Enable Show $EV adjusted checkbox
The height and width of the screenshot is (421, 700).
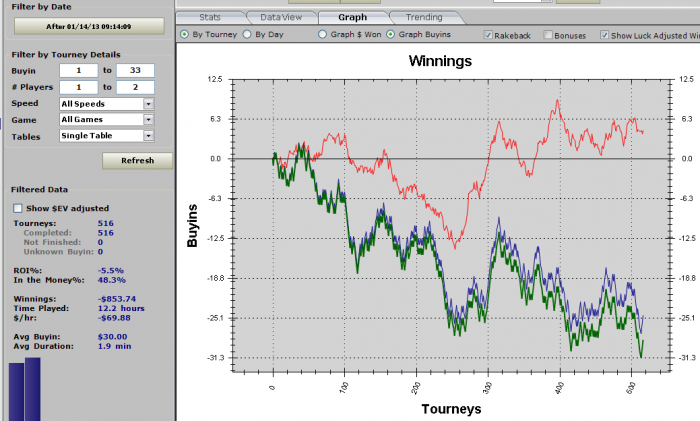[x=18, y=208]
